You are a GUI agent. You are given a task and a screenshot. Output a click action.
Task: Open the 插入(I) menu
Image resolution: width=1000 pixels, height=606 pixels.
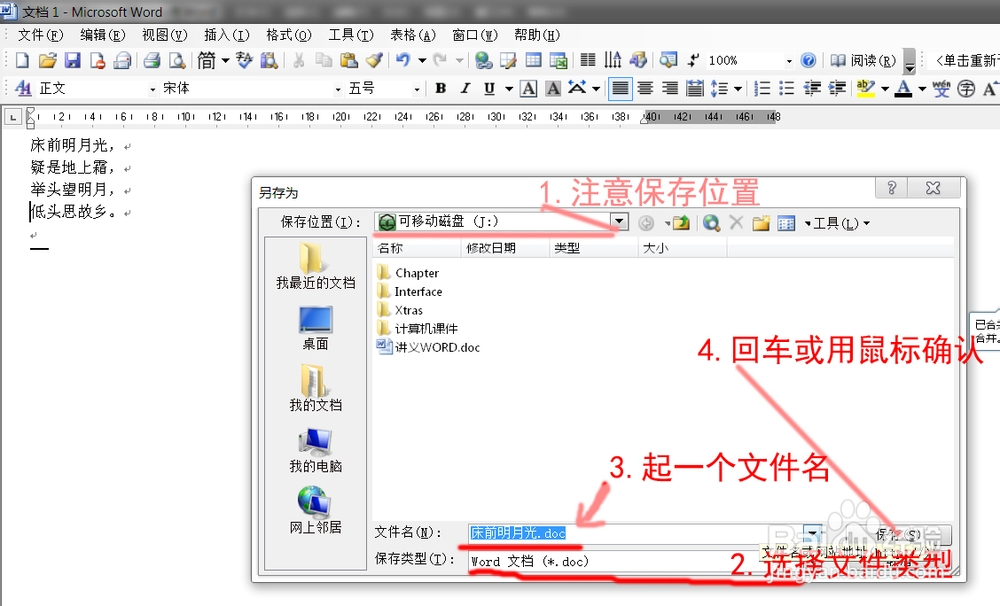pos(226,35)
